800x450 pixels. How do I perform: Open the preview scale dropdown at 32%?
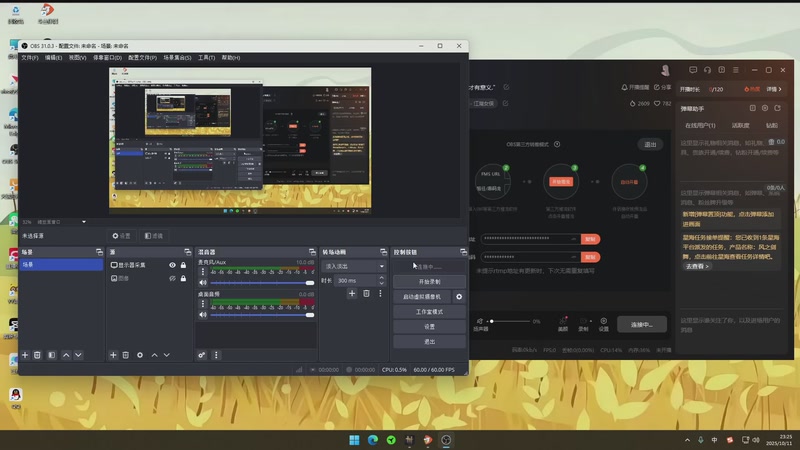click(84, 222)
